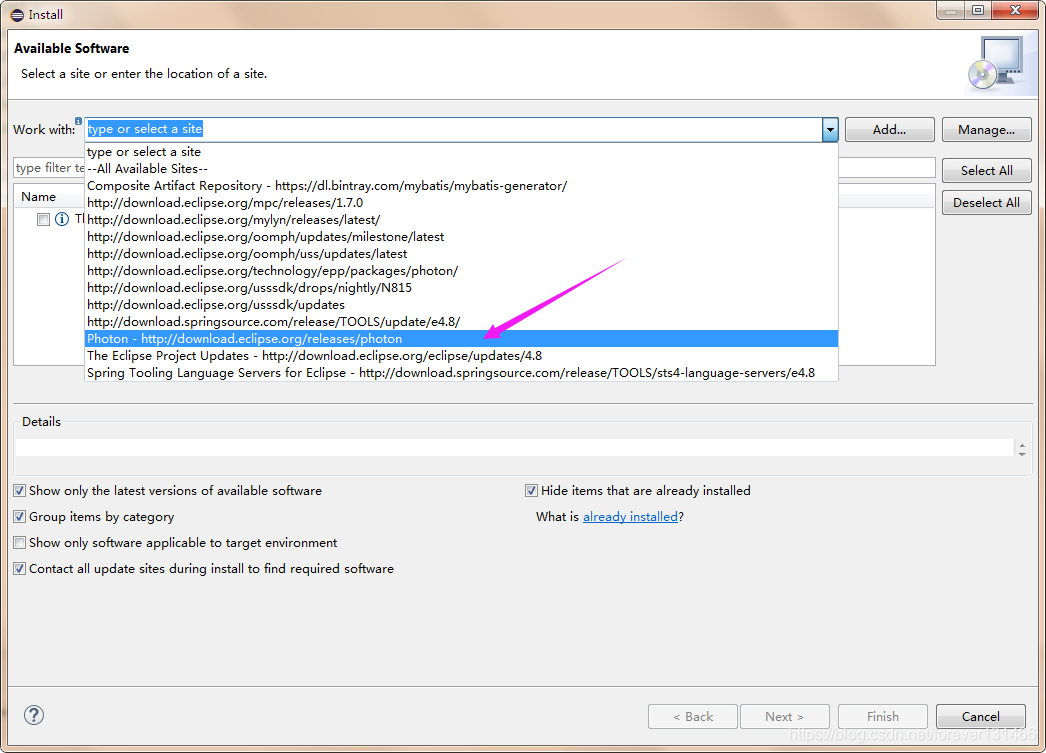This screenshot has width=1046, height=753.
Task: Select the mylyn/releases/latest site
Action: point(461,220)
